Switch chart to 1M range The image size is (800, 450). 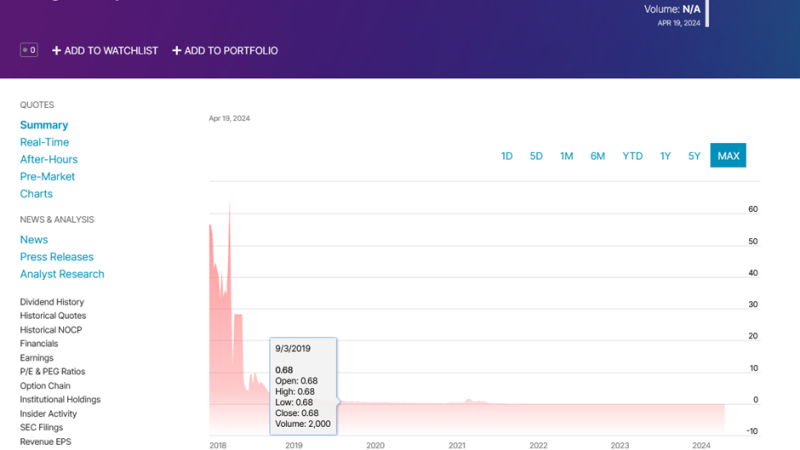click(x=566, y=156)
